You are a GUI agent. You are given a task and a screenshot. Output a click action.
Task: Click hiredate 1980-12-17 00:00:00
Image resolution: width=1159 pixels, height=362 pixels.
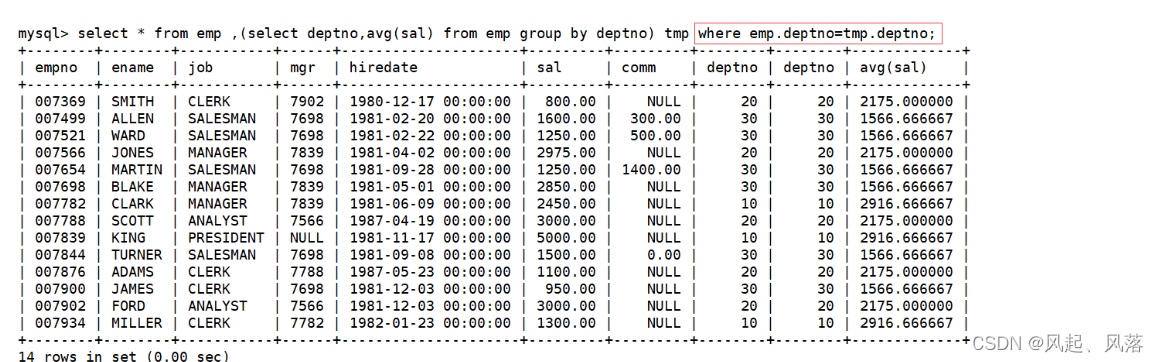tap(429, 102)
